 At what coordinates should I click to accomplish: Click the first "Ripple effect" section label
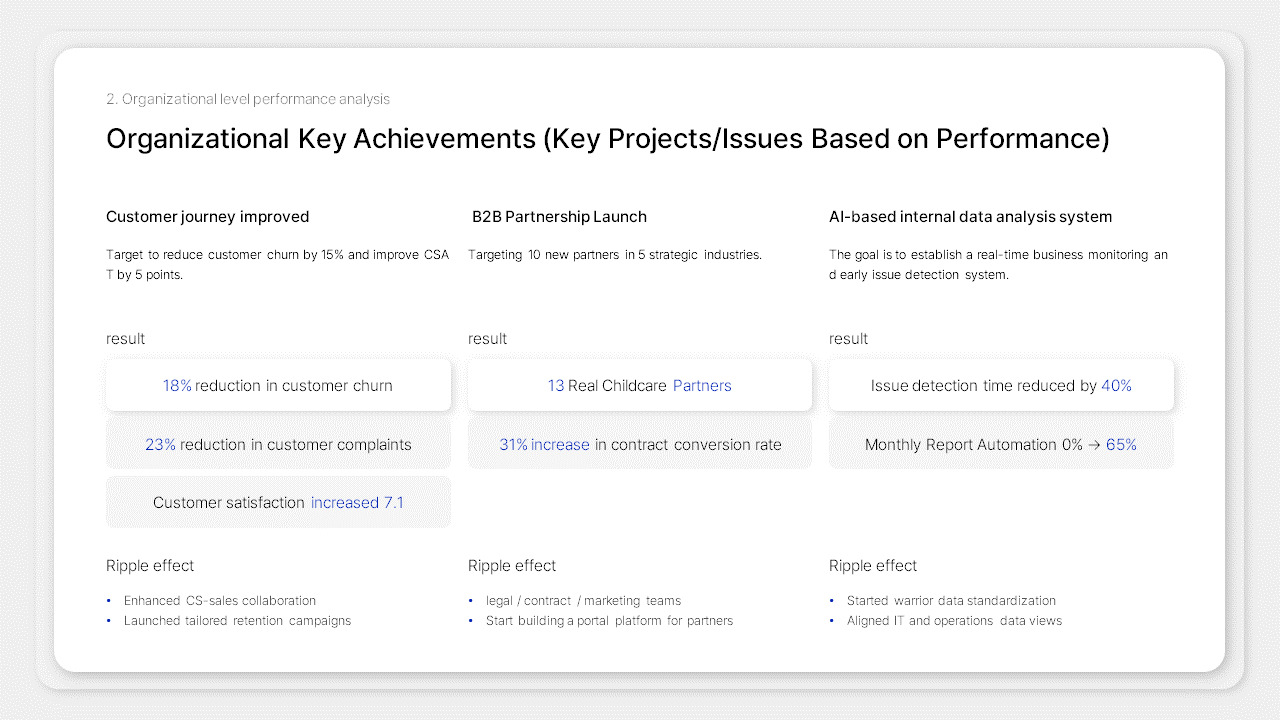[150, 565]
